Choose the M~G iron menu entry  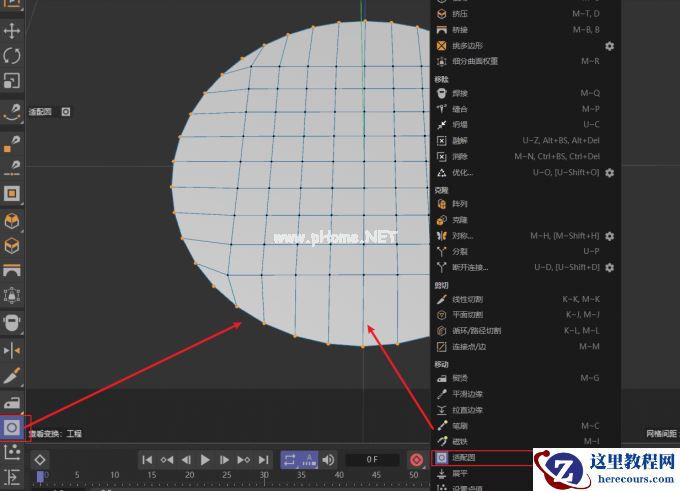(525, 378)
